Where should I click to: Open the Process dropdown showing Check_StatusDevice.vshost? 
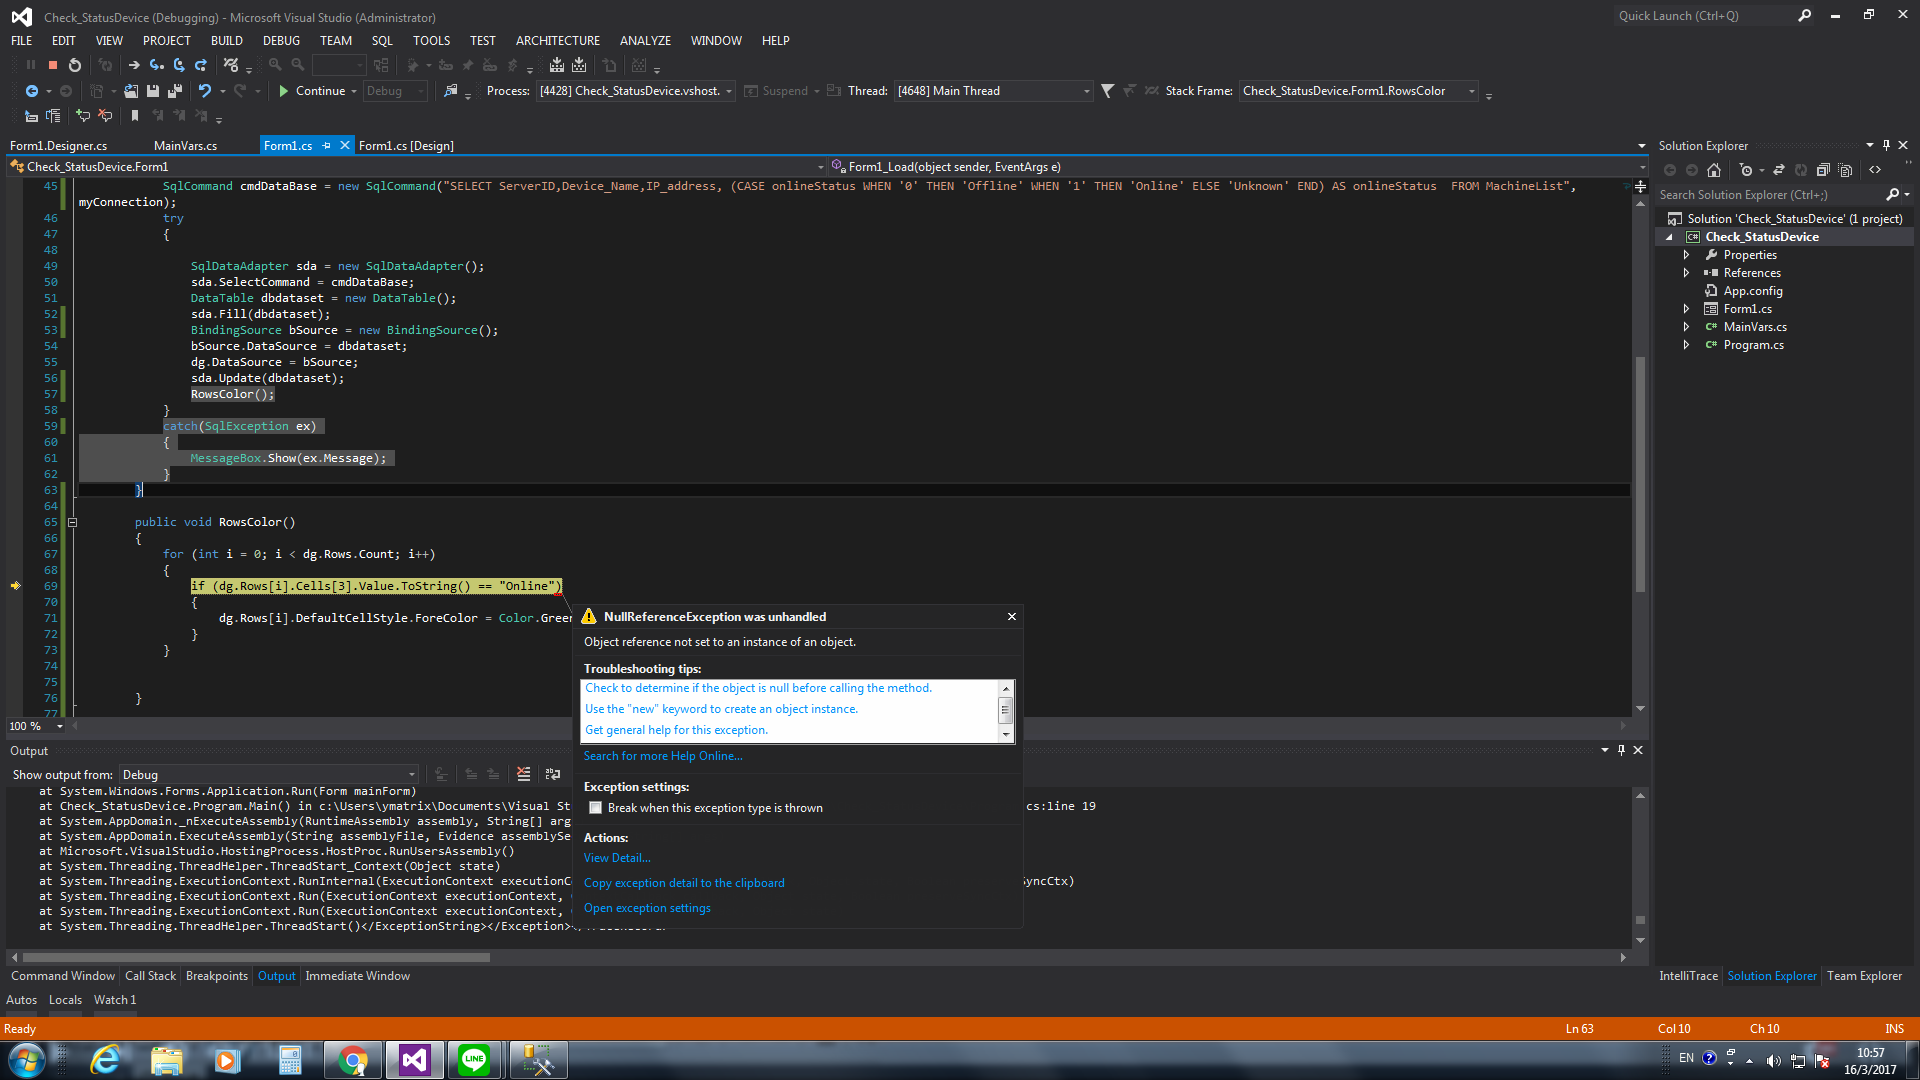pyautogui.click(x=636, y=91)
